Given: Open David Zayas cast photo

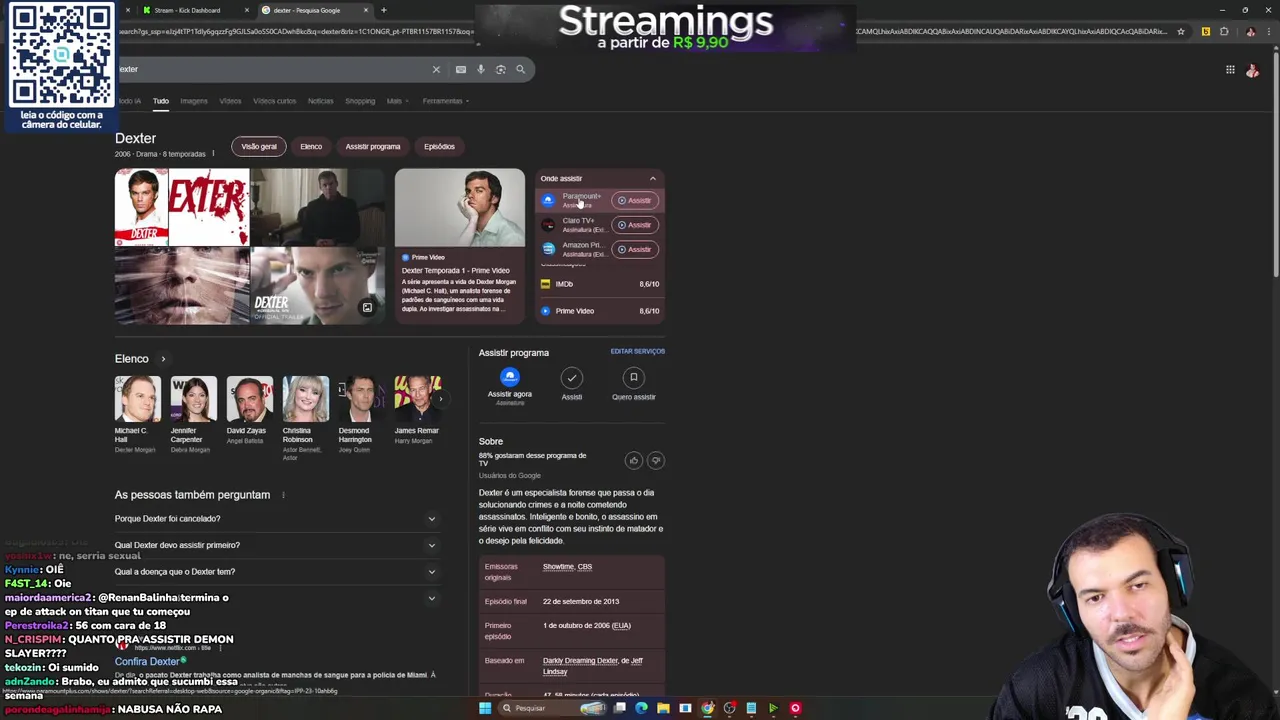Looking at the screenshot, I should point(249,399).
